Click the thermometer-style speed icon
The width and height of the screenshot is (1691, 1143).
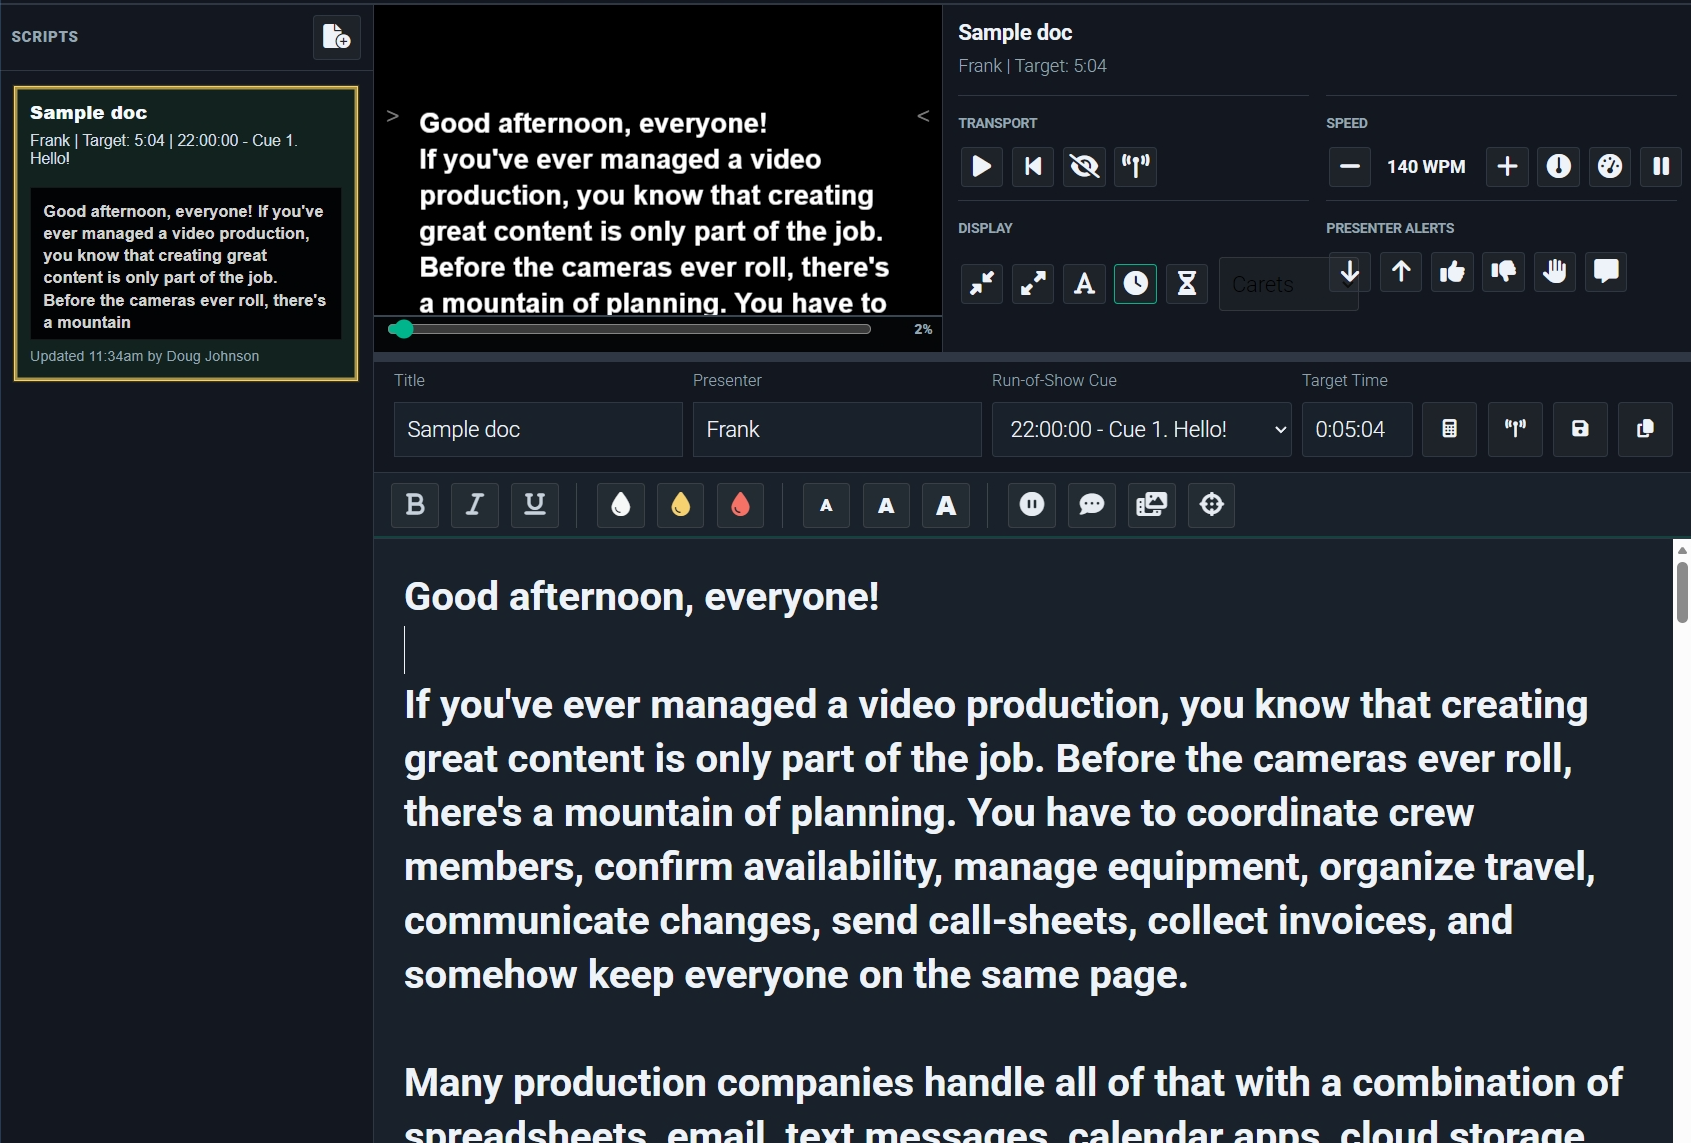[1559, 166]
